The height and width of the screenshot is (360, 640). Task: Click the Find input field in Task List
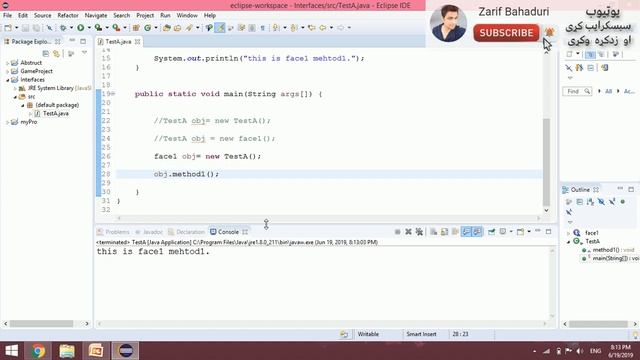pyautogui.click(x=577, y=91)
